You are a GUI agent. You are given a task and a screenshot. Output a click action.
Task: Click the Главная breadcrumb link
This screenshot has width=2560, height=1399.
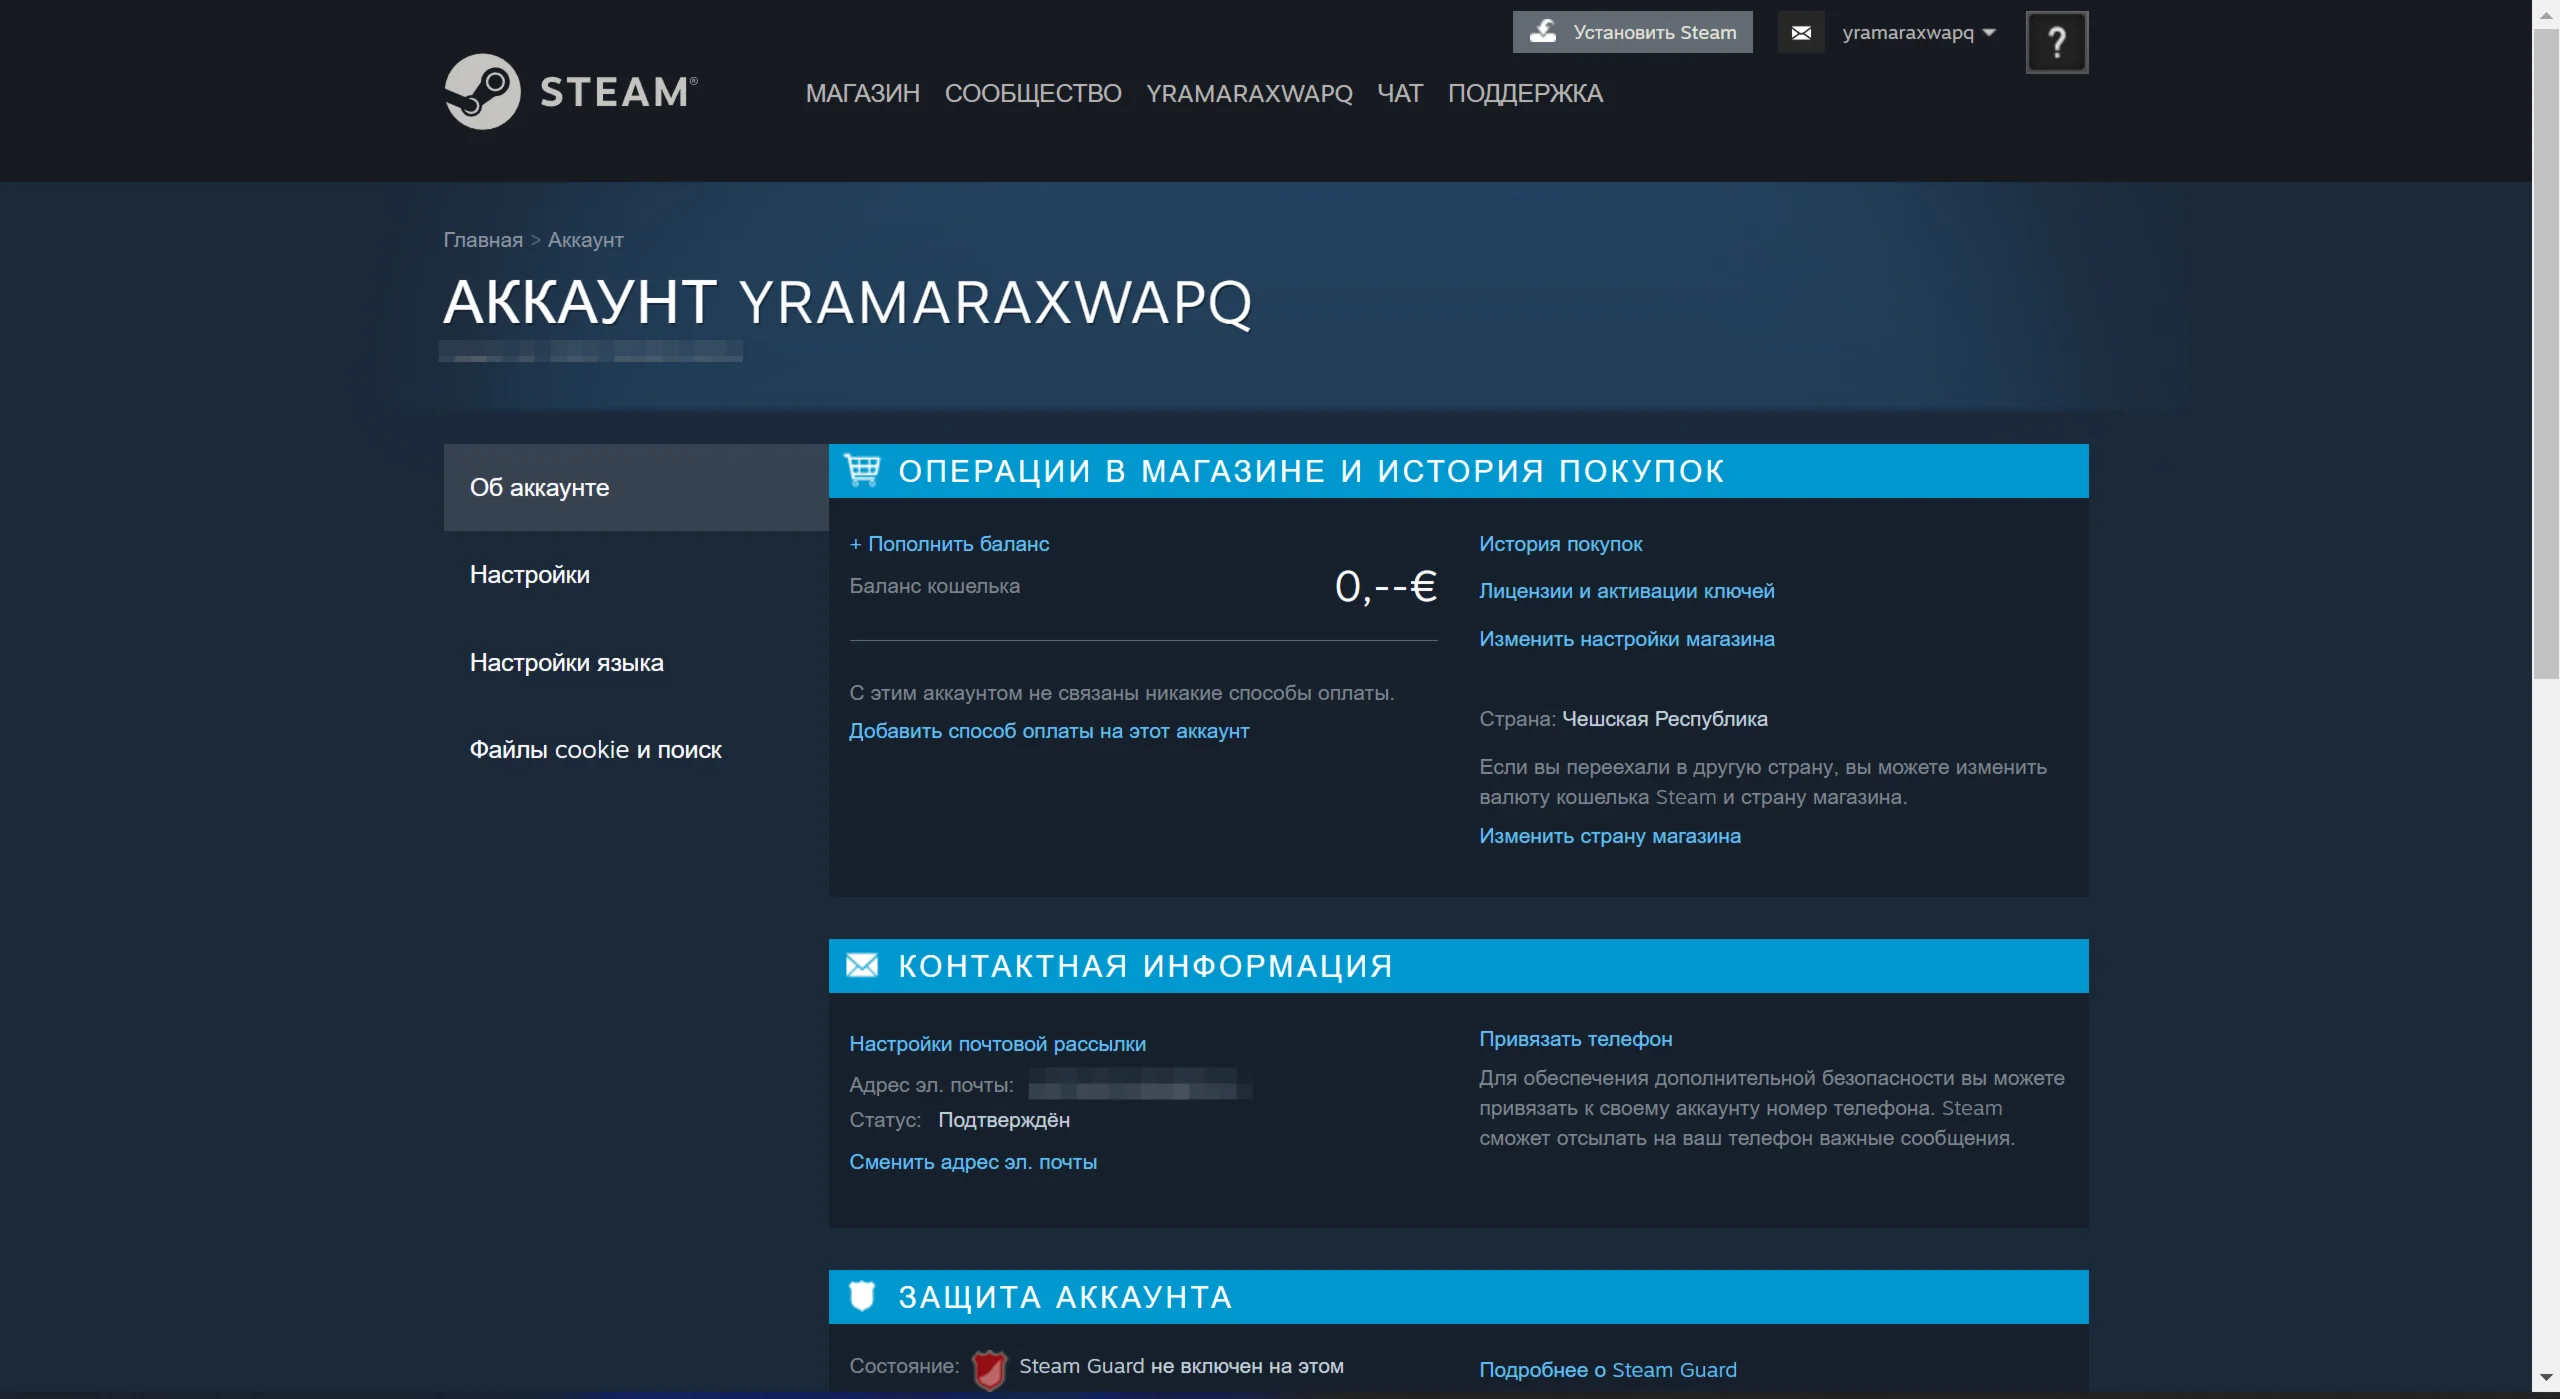coord(483,240)
